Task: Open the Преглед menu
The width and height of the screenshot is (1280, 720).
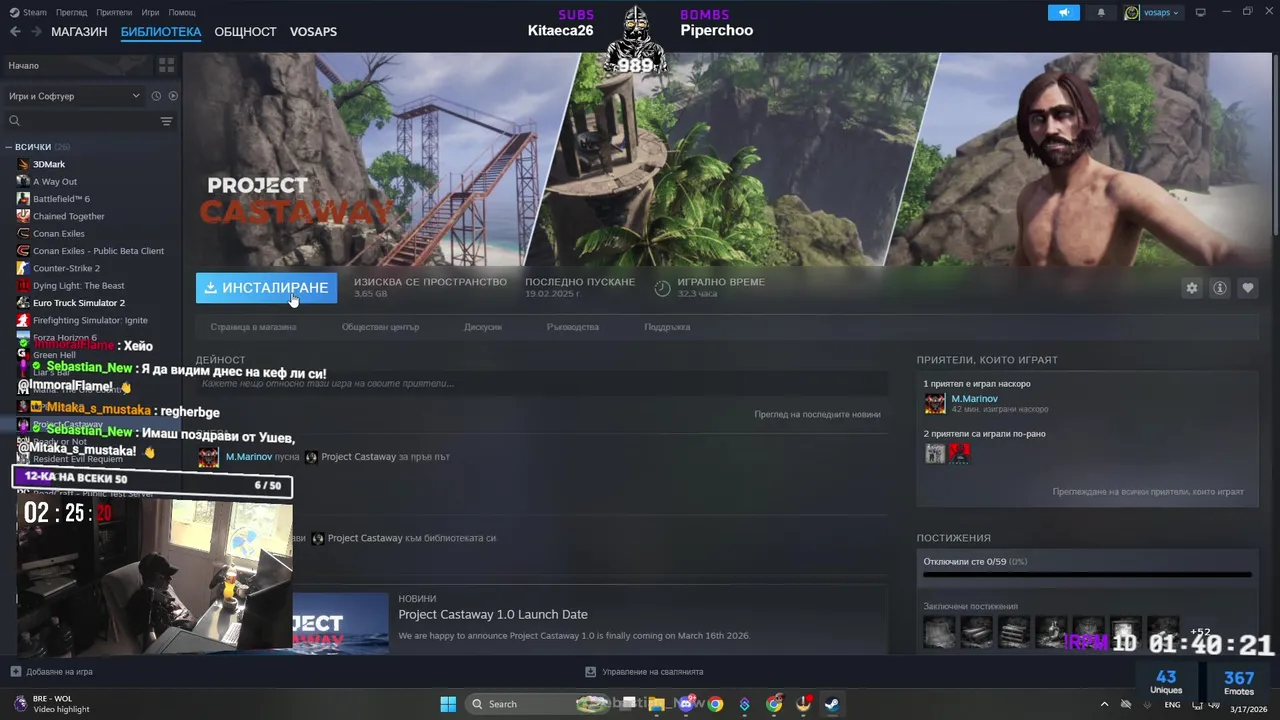Action: coord(72,12)
